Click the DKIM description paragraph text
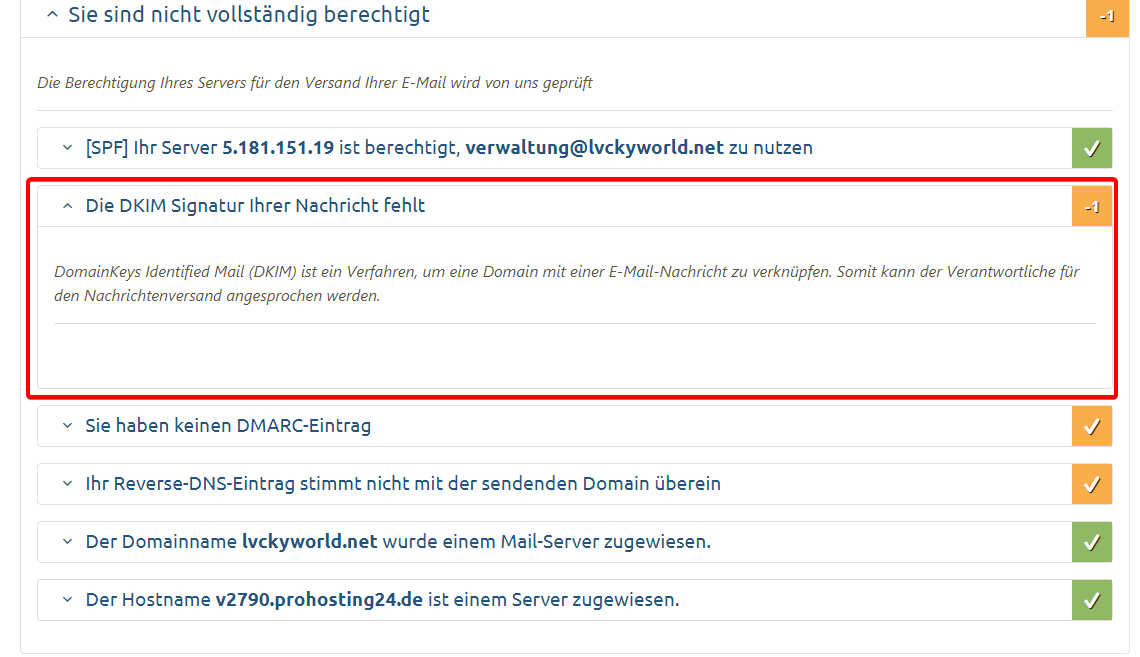The height and width of the screenshot is (657, 1140). point(566,284)
